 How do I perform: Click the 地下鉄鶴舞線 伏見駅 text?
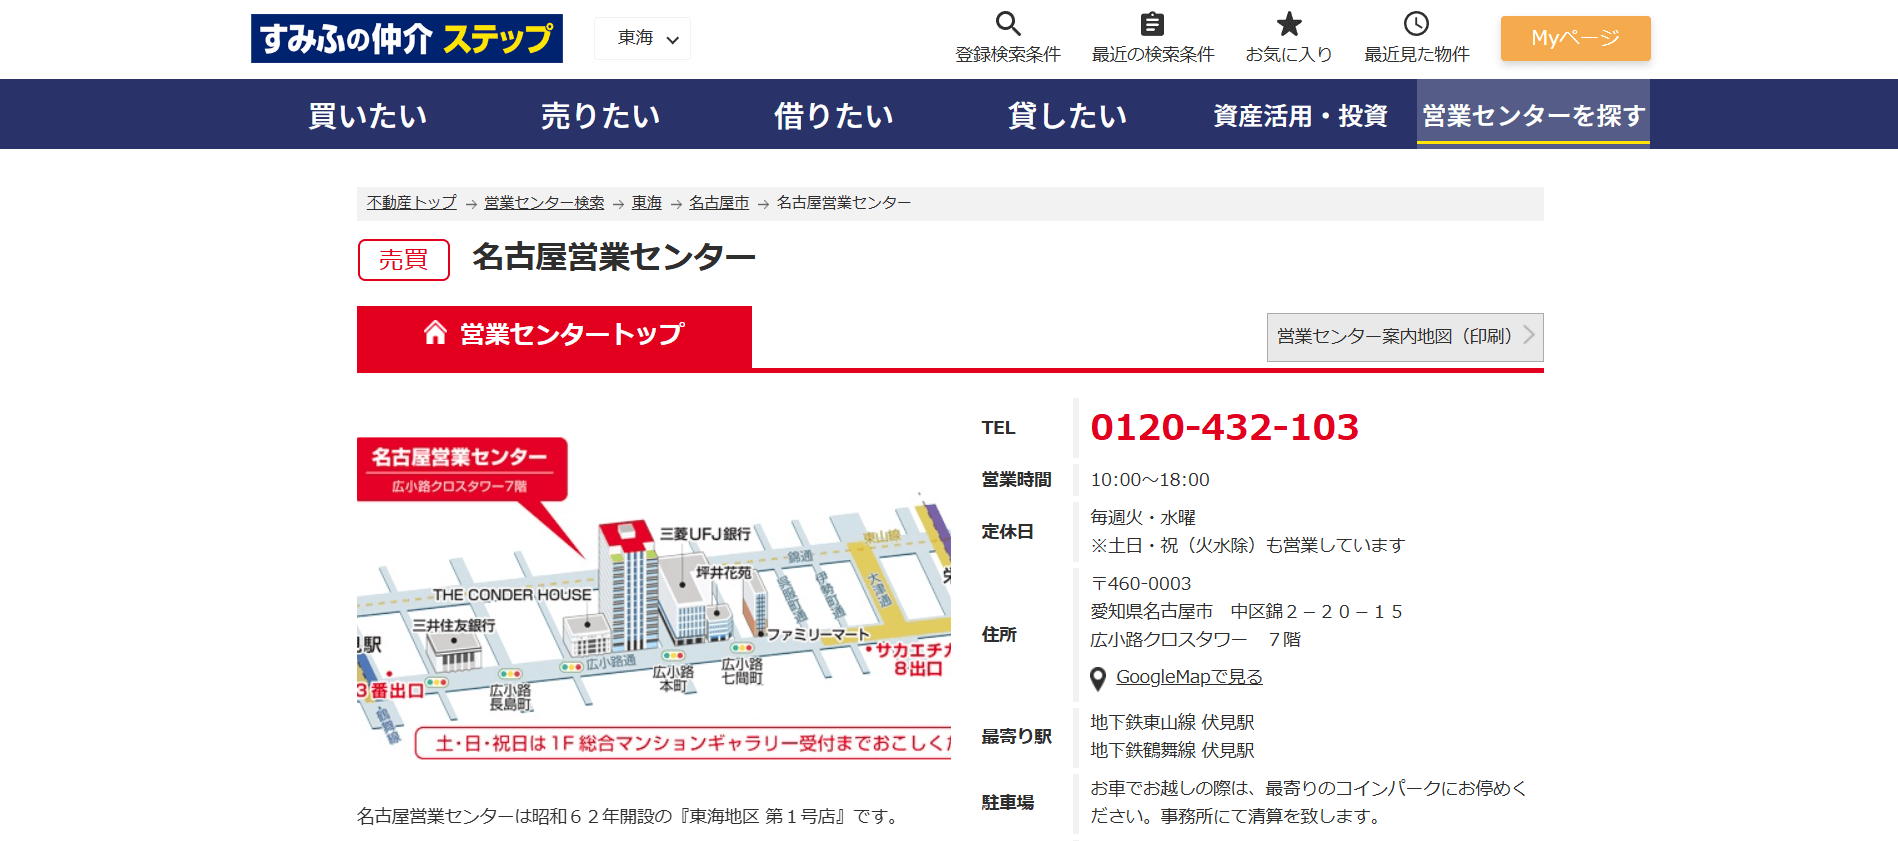point(1172,751)
